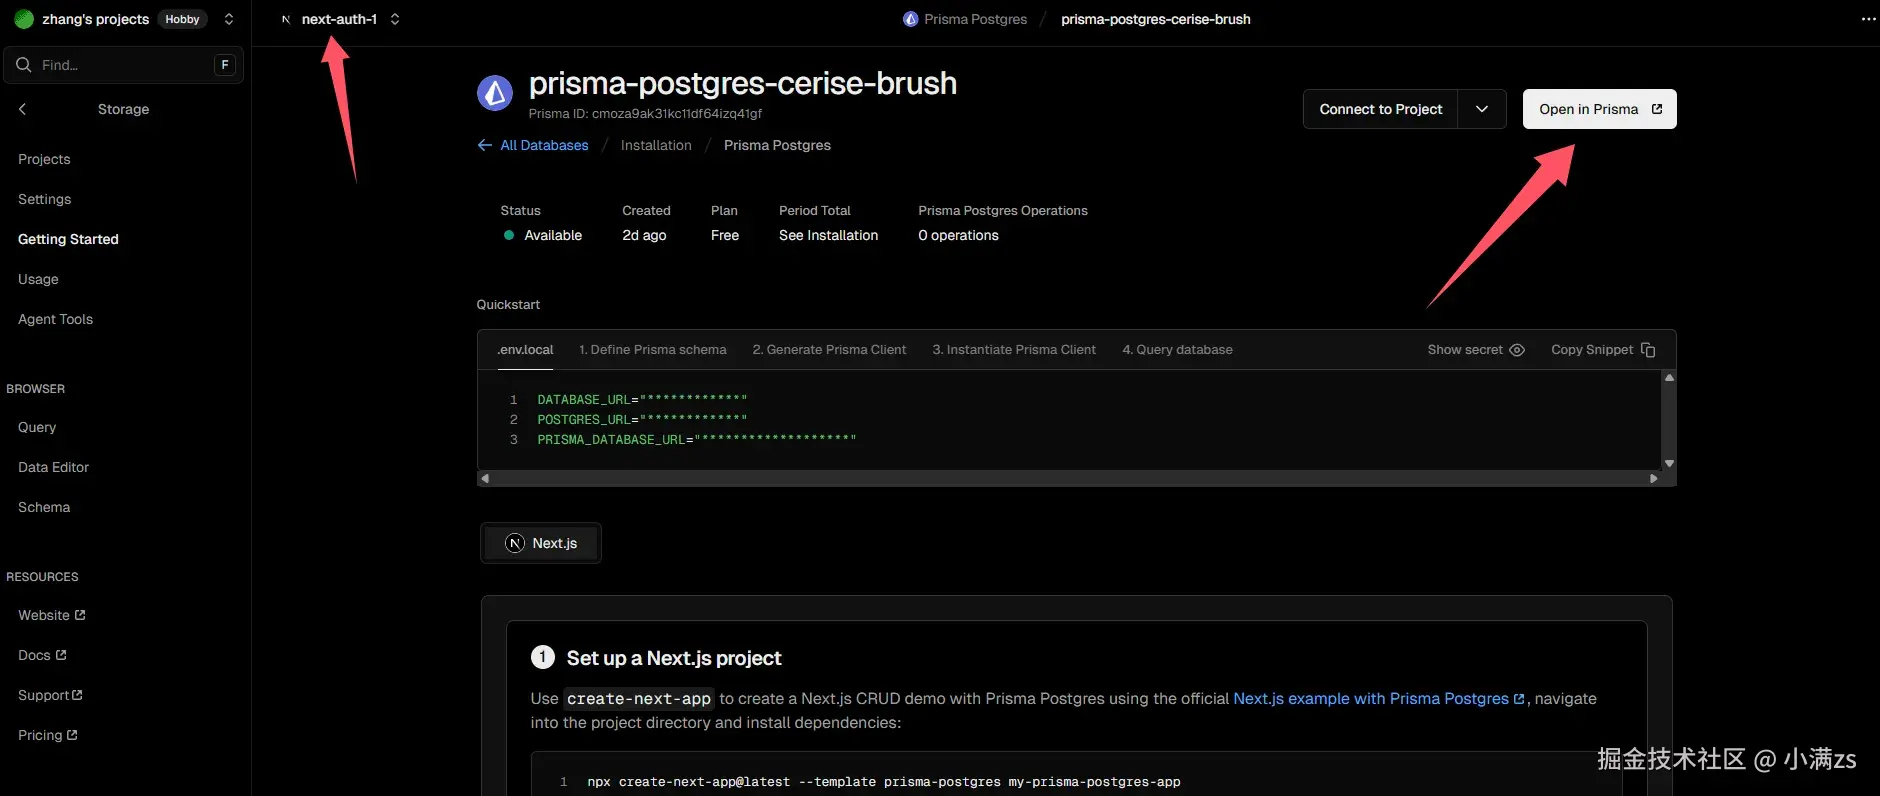Viewport: 1880px width, 796px height.
Task: Click the Next.js logo icon
Action: click(x=515, y=543)
